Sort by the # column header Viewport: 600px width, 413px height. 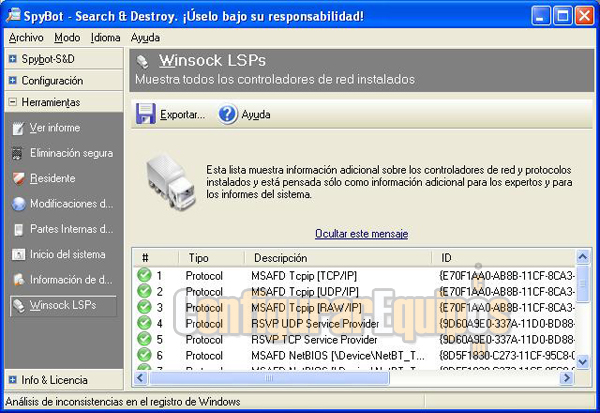156,258
